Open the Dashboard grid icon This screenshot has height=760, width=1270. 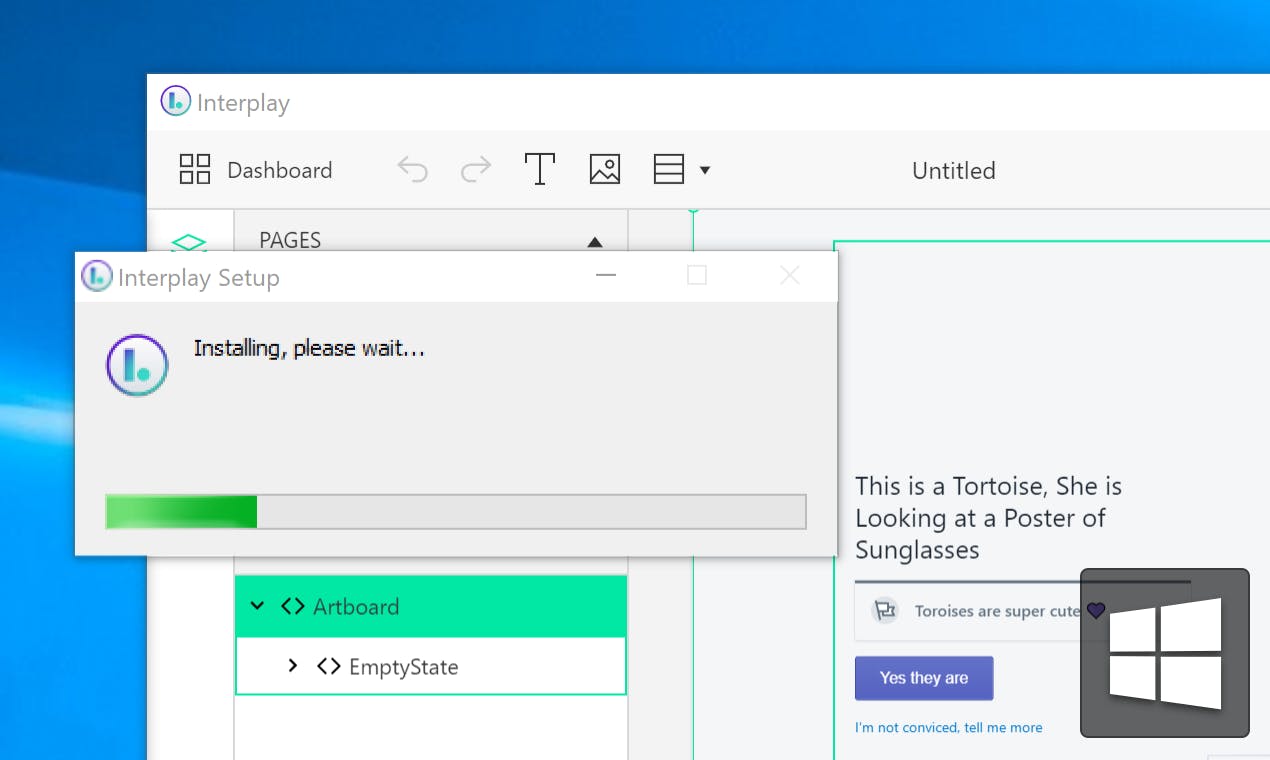click(195, 169)
